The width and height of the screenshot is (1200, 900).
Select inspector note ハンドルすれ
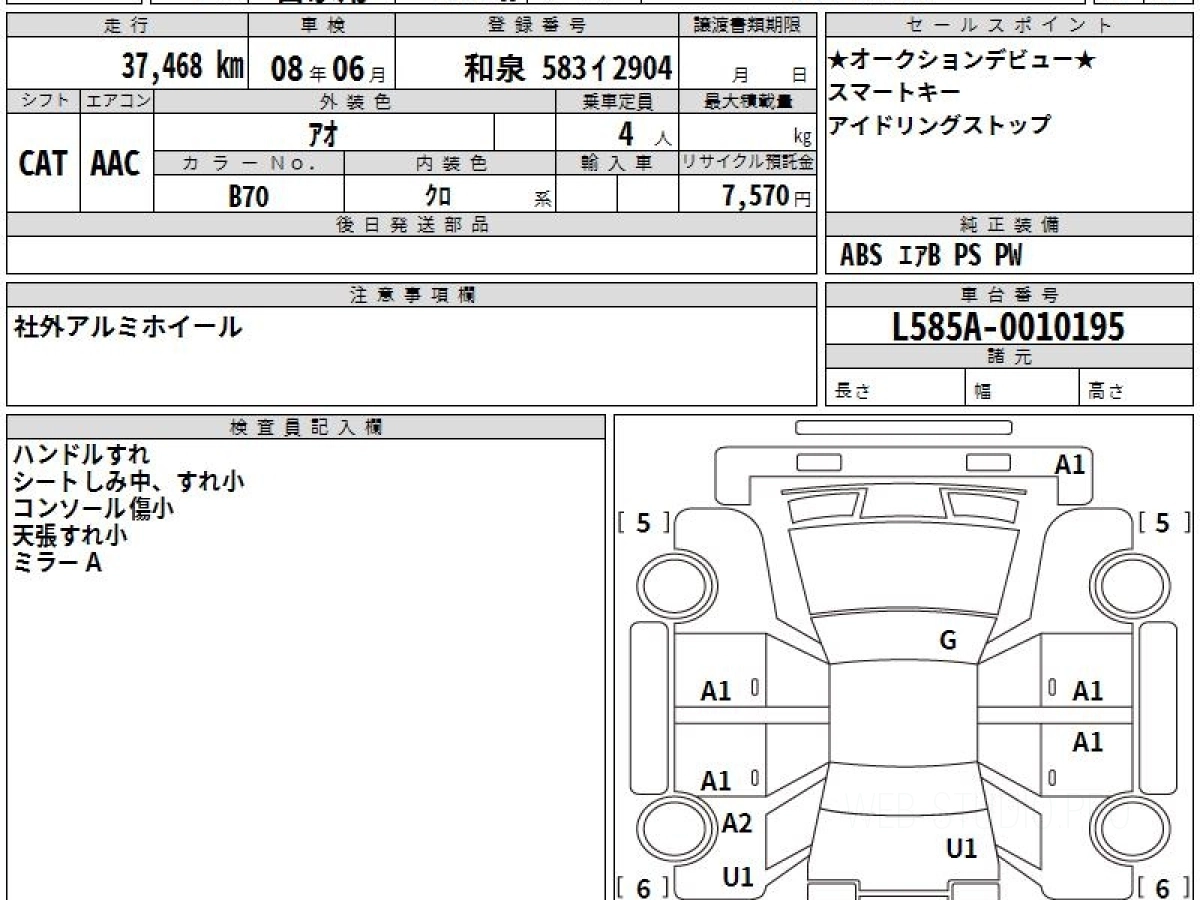coord(81,455)
